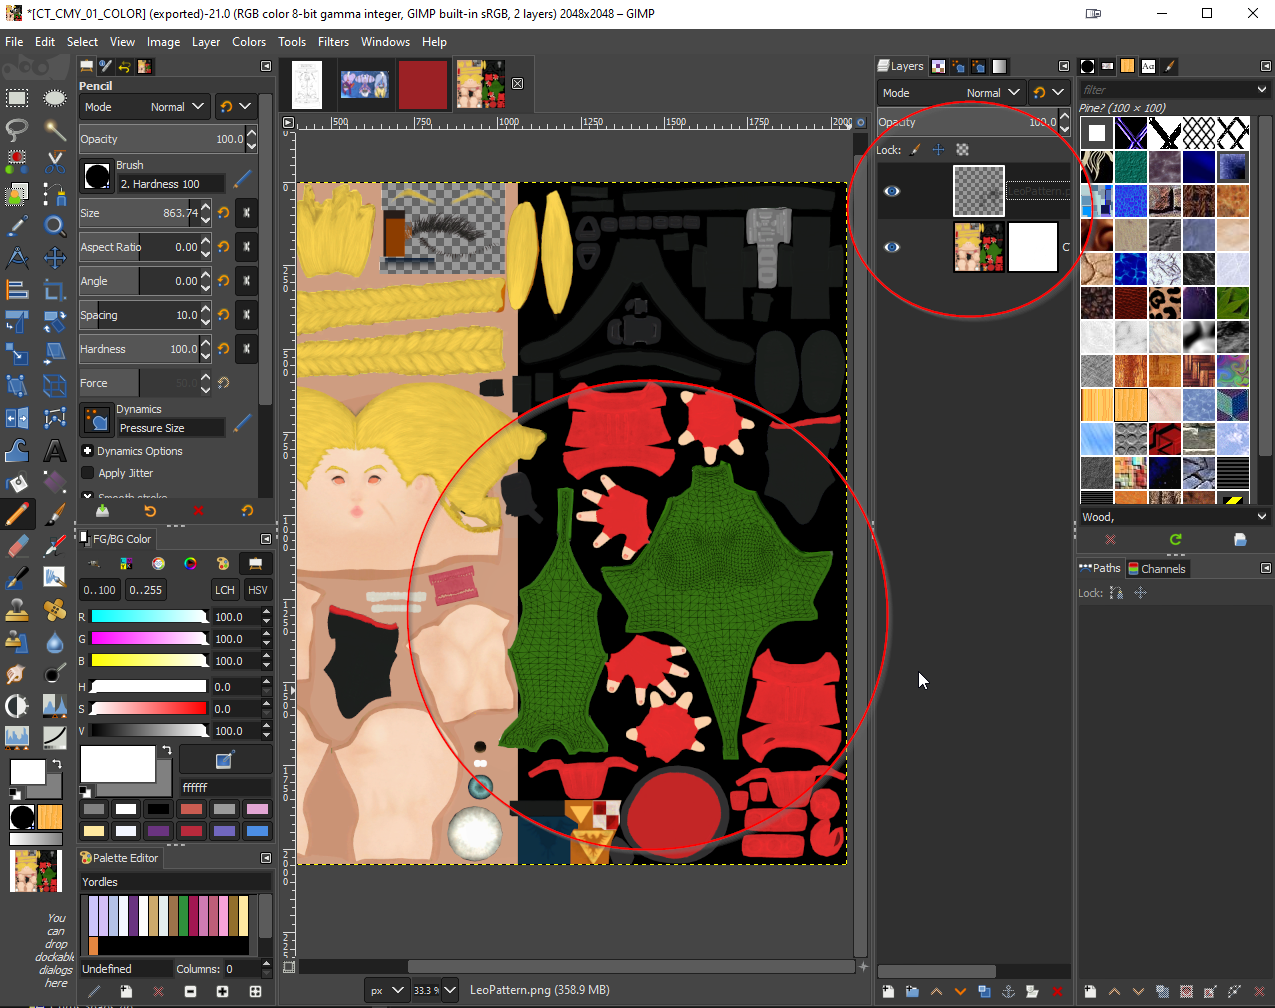Activate the Scissors Select tool
The height and width of the screenshot is (1008, 1275).
click(55, 162)
